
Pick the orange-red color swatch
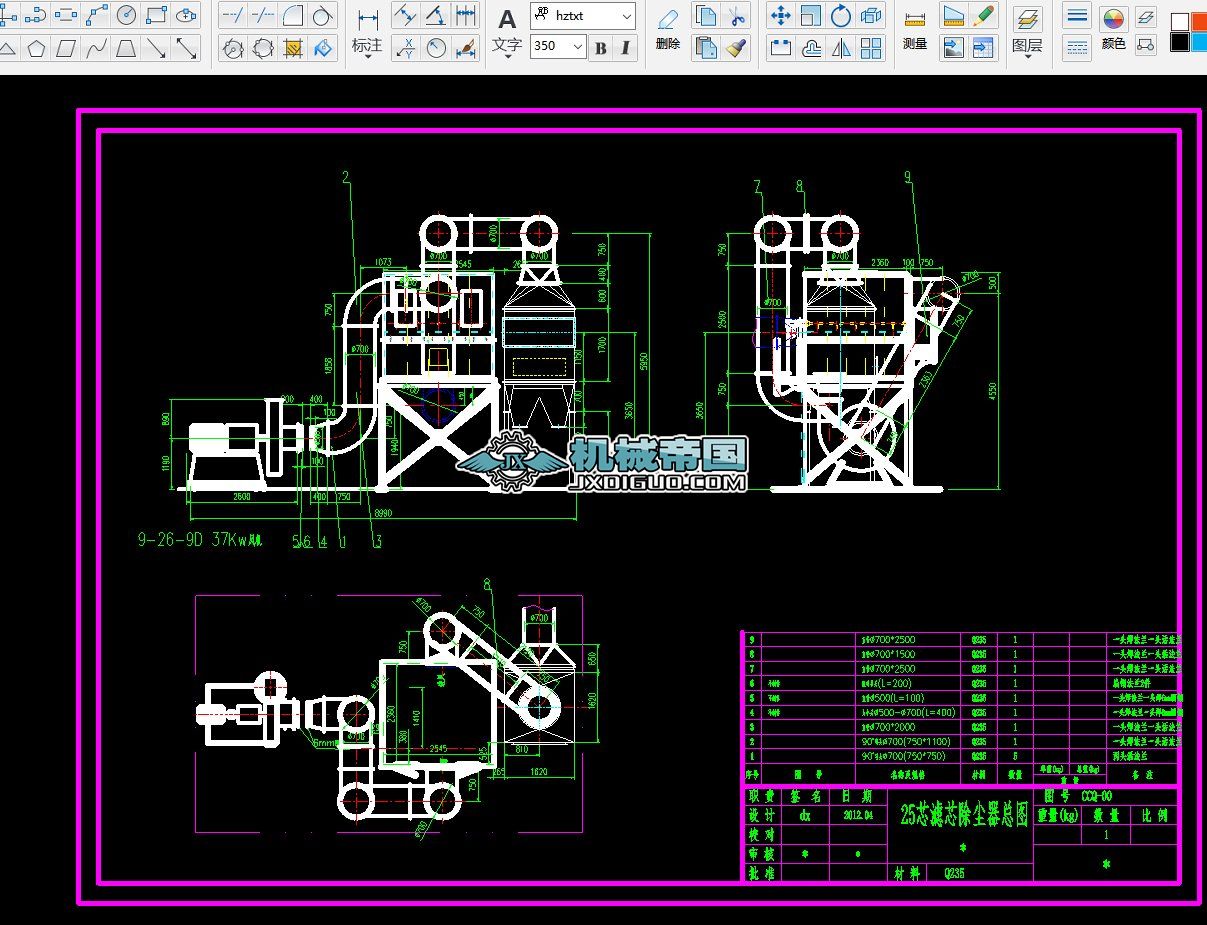[x=1199, y=21]
